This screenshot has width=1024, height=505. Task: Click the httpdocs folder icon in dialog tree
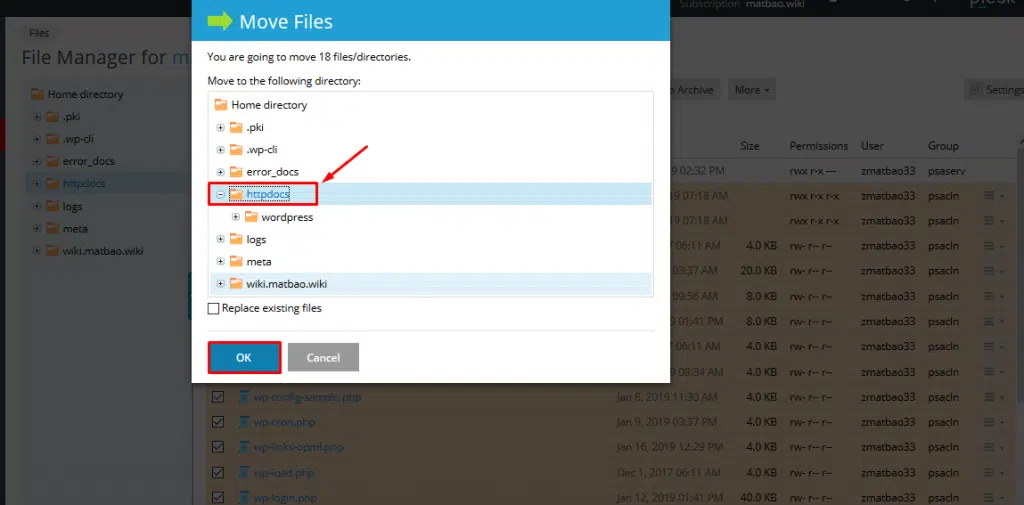tap(236, 194)
